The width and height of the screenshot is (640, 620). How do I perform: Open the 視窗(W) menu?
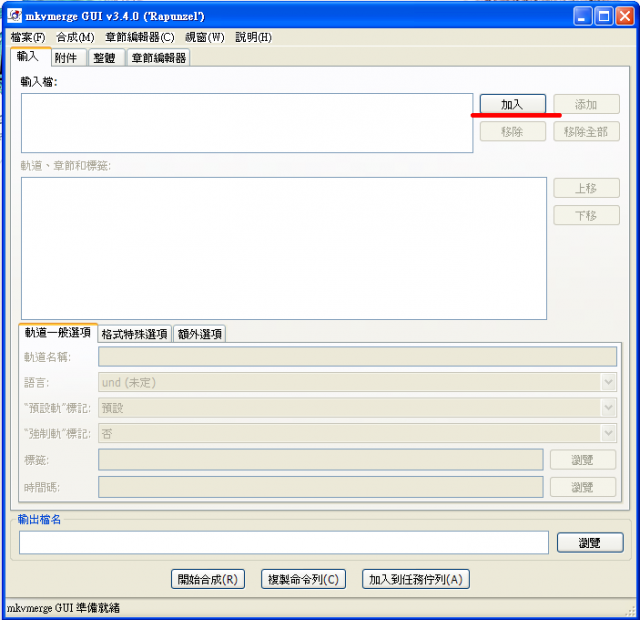pyautogui.click(x=204, y=37)
